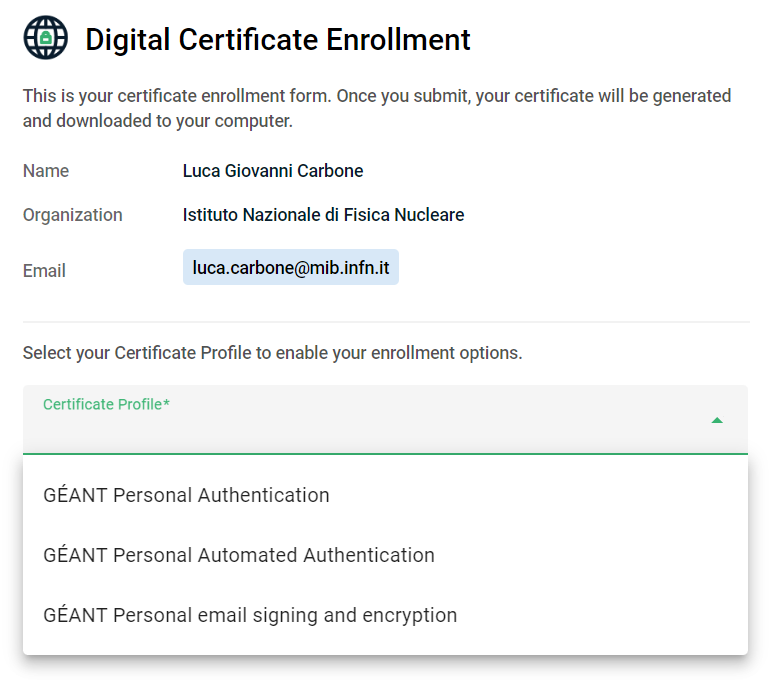This screenshot has height=689, width=770.
Task: Click the Select your Certificate Profile instruction
Action: (x=273, y=353)
